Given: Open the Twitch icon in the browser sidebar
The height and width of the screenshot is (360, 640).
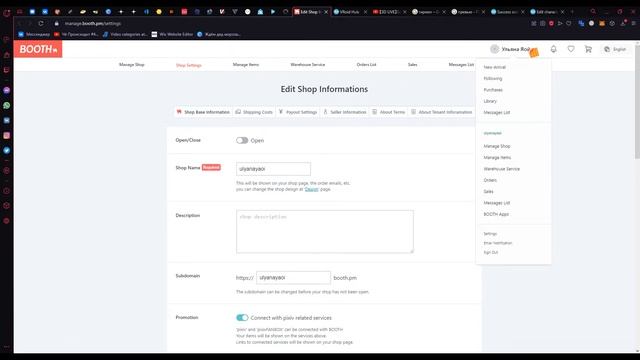Looking at the screenshot, I should (7, 70).
